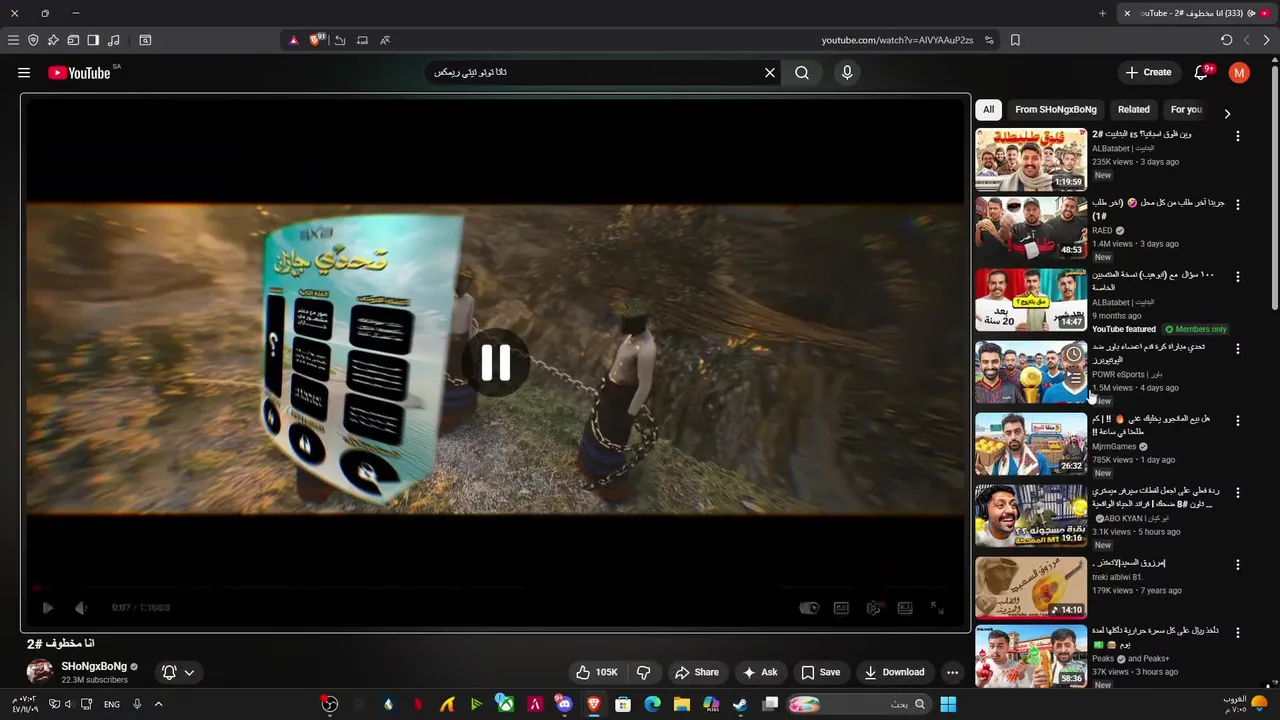This screenshot has width=1280, height=720.
Task: Click the player play button in control bar
Action: 47,607
